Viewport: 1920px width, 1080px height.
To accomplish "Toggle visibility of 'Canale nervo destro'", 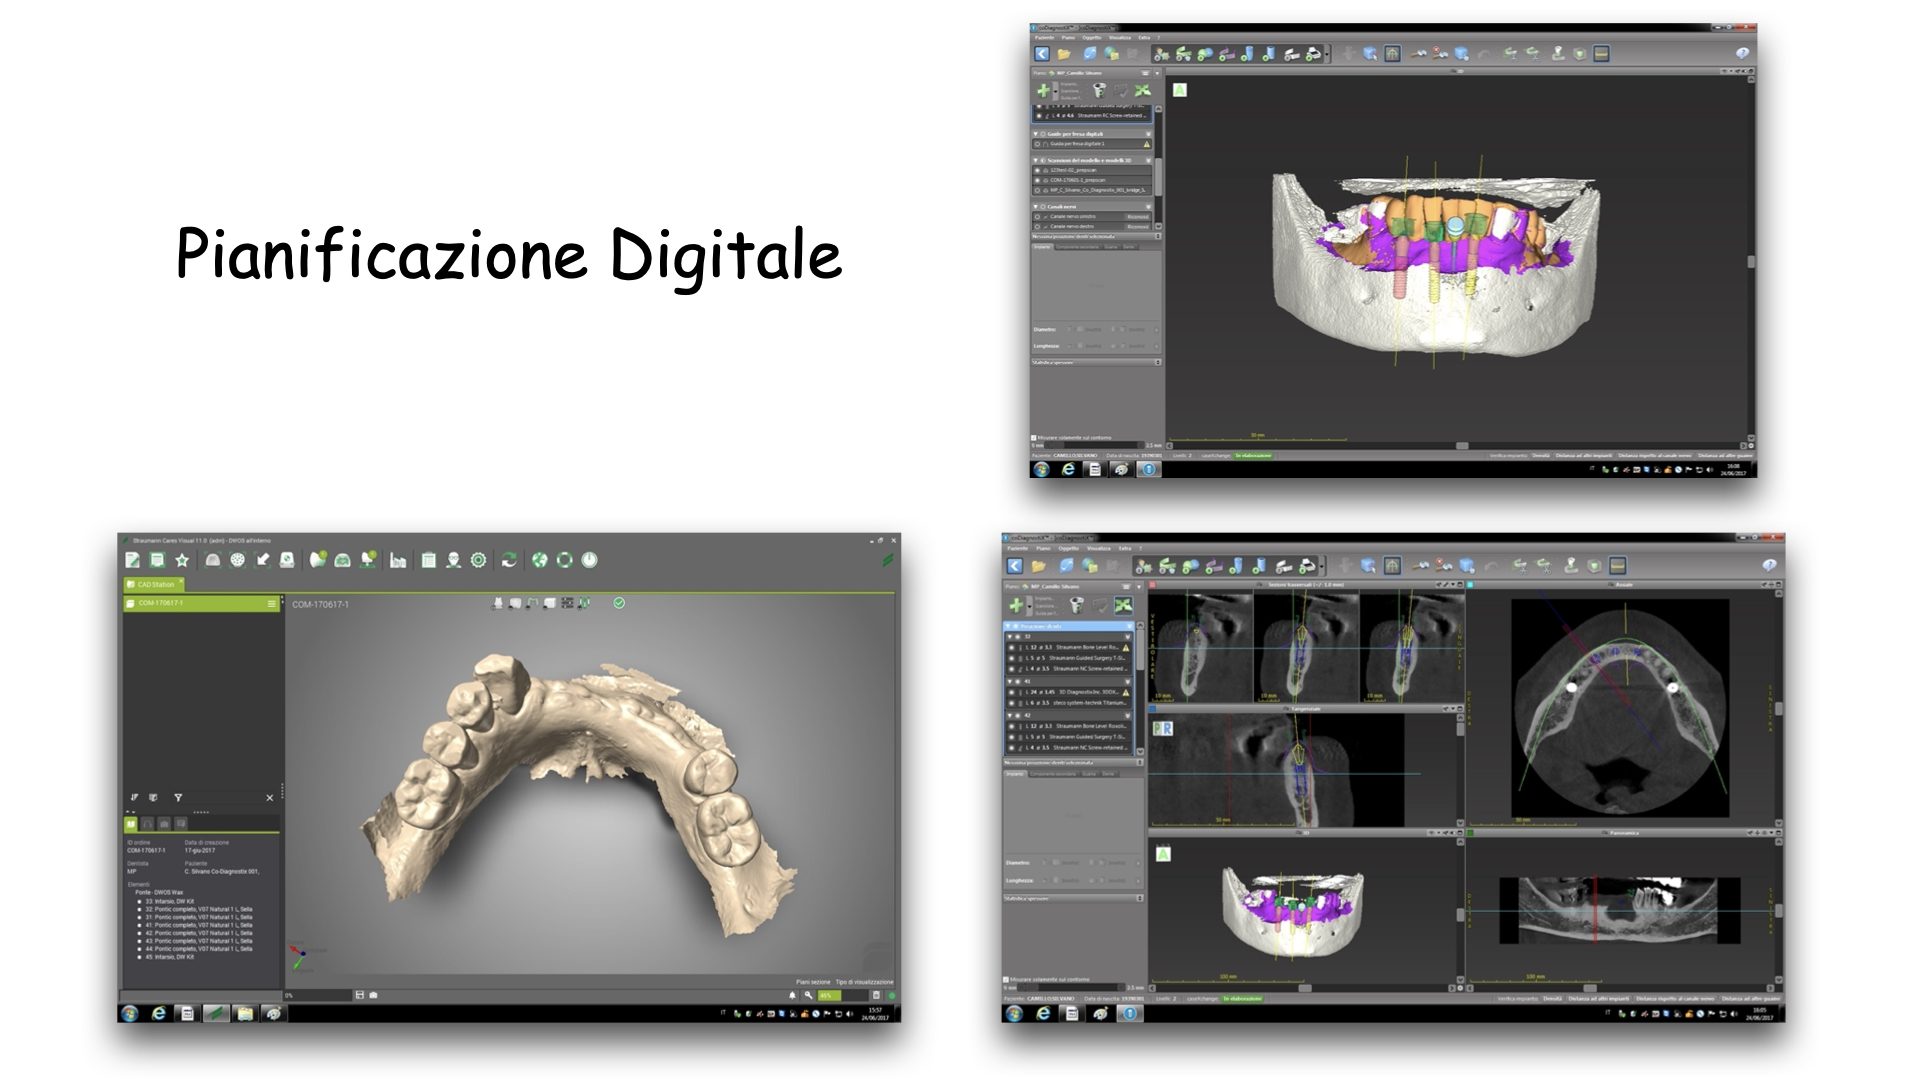I will (1037, 227).
